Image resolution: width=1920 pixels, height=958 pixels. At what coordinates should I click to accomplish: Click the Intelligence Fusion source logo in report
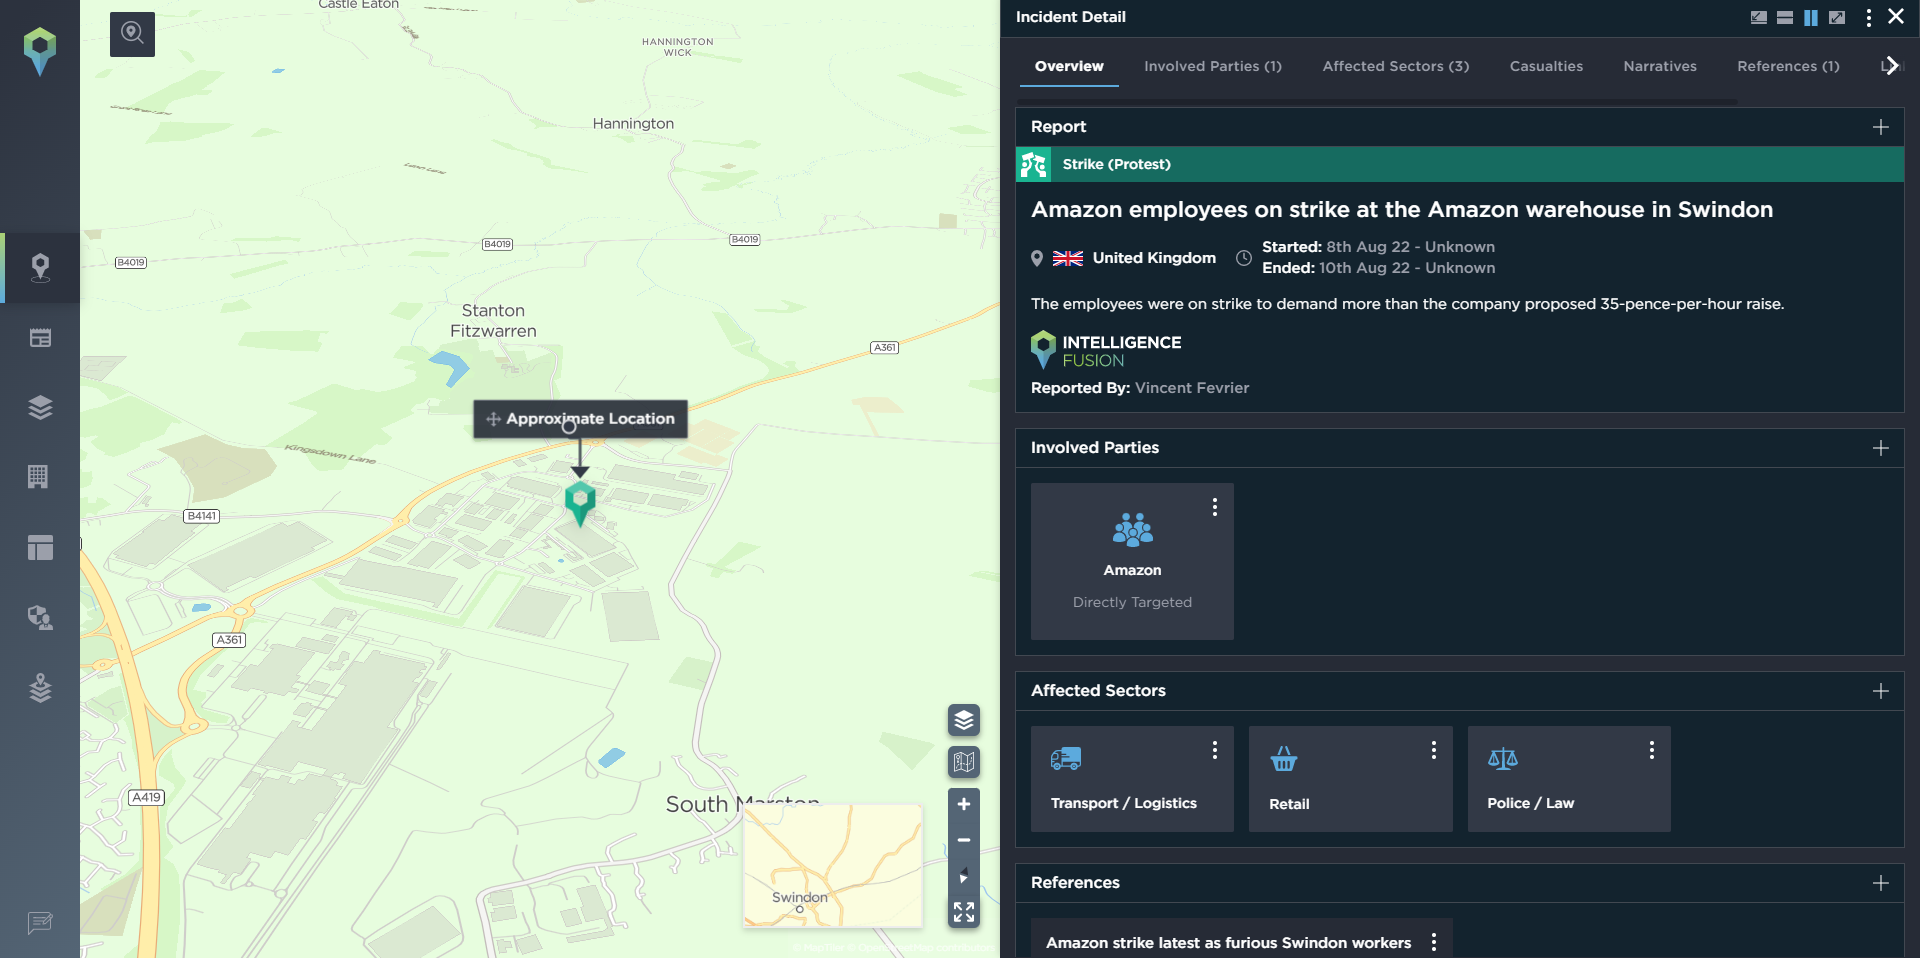[1106, 350]
